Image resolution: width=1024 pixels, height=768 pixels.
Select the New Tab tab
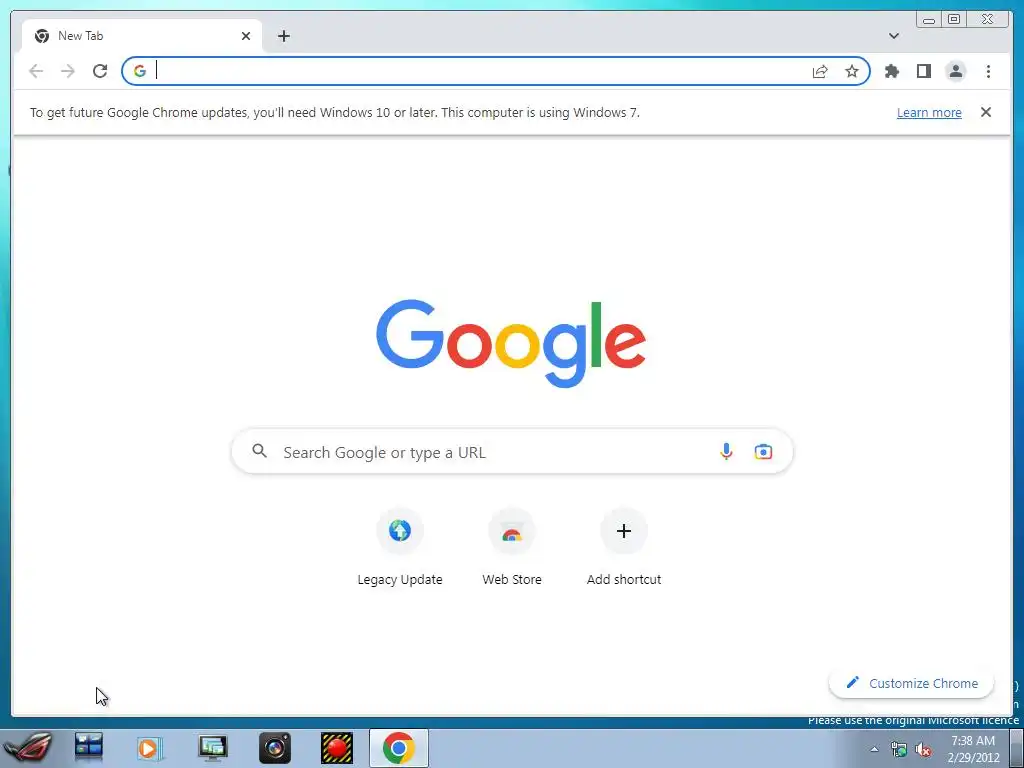click(x=142, y=36)
